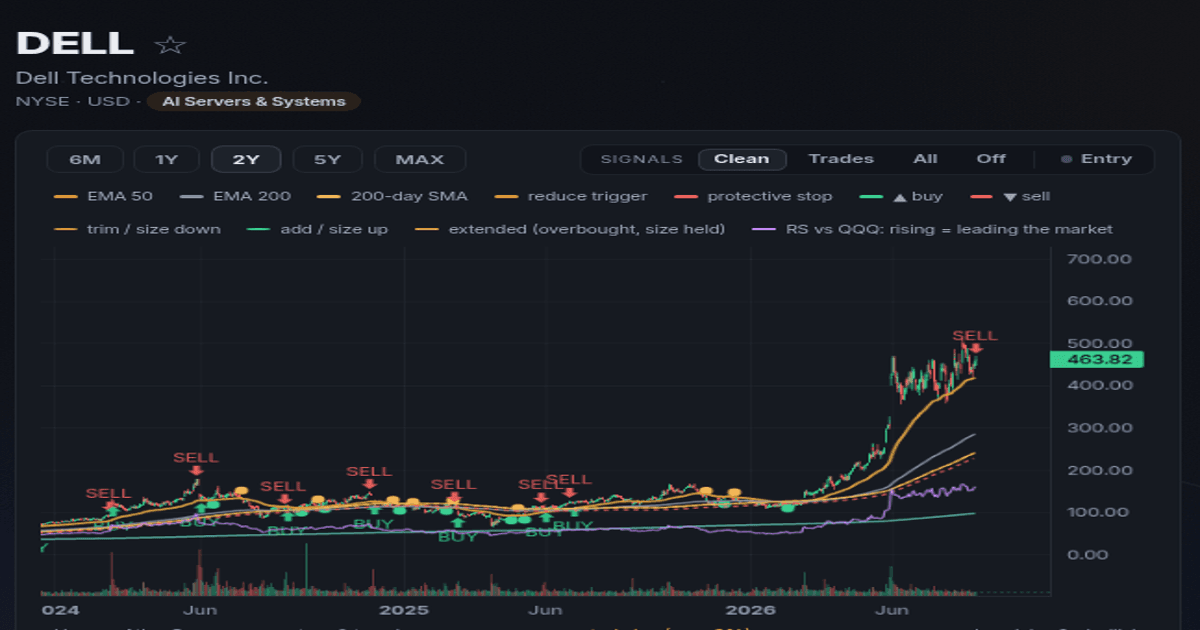This screenshot has width=1200, height=630.
Task: Click the latest SELL marker near 500
Action: click(975, 341)
